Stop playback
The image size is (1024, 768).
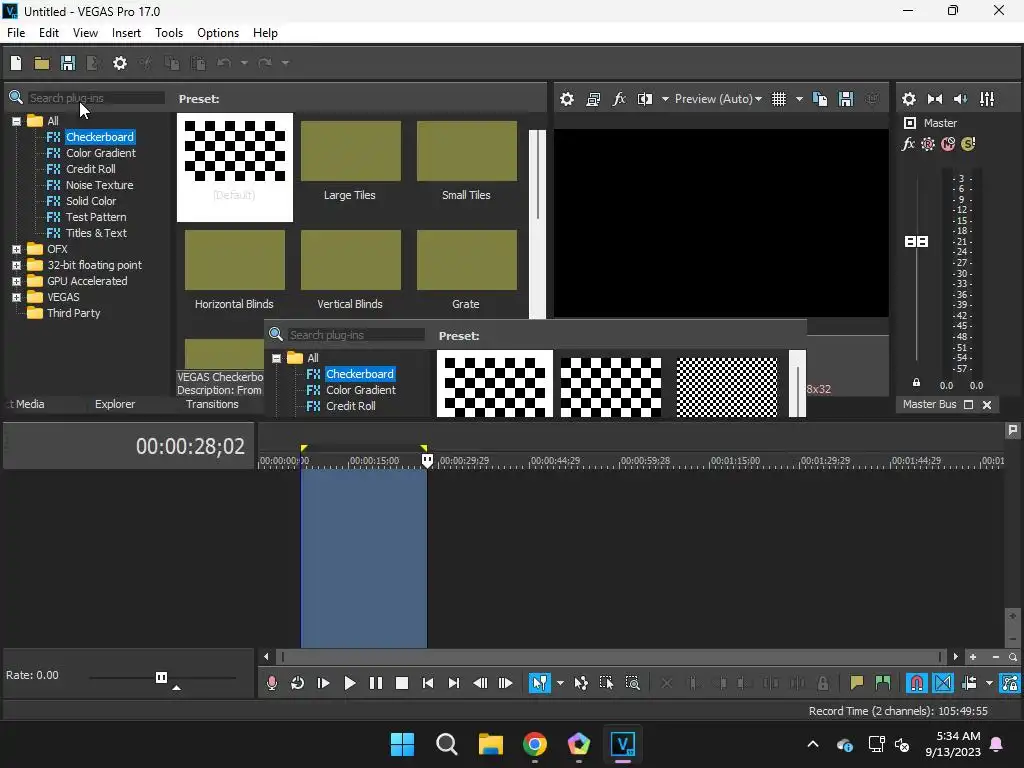(402, 683)
